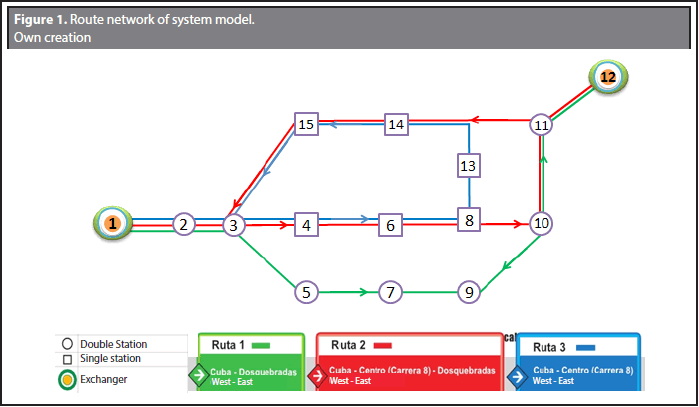699x407 pixels.
Task: Select single station square 14
Action: pyautogui.click(x=397, y=124)
